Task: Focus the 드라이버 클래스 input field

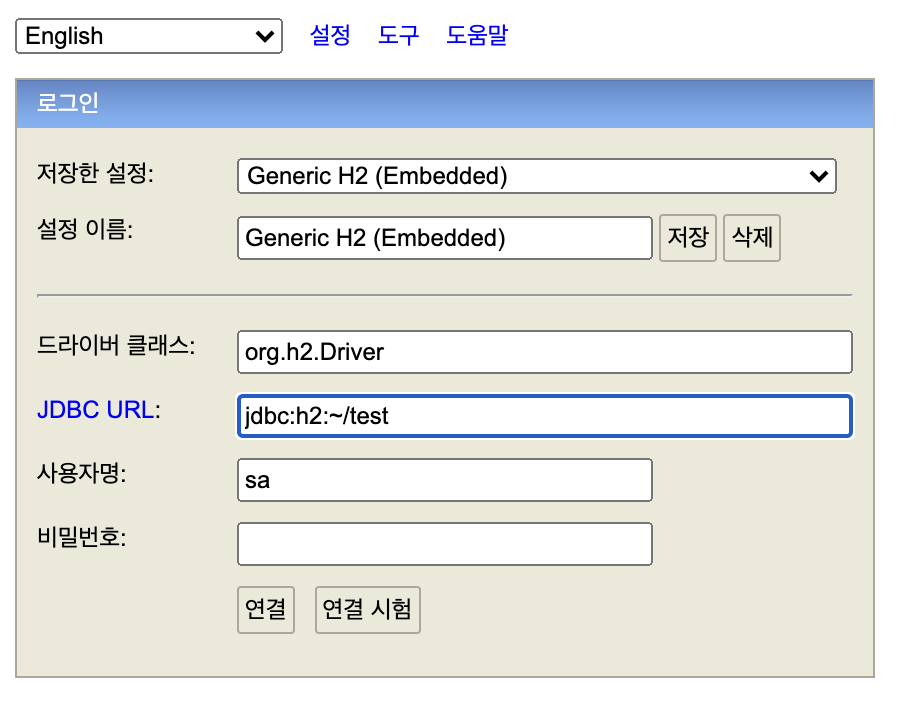Action: click(x=544, y=352)
